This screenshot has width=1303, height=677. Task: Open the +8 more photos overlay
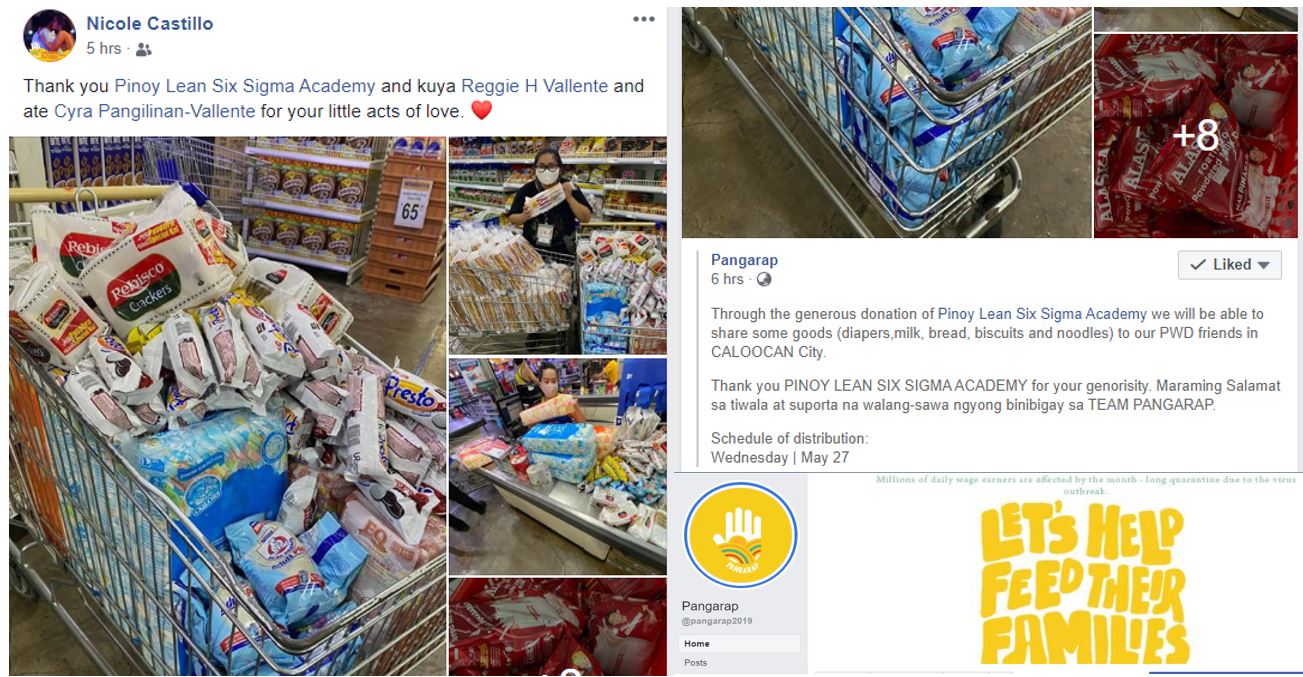[1195, 136]
